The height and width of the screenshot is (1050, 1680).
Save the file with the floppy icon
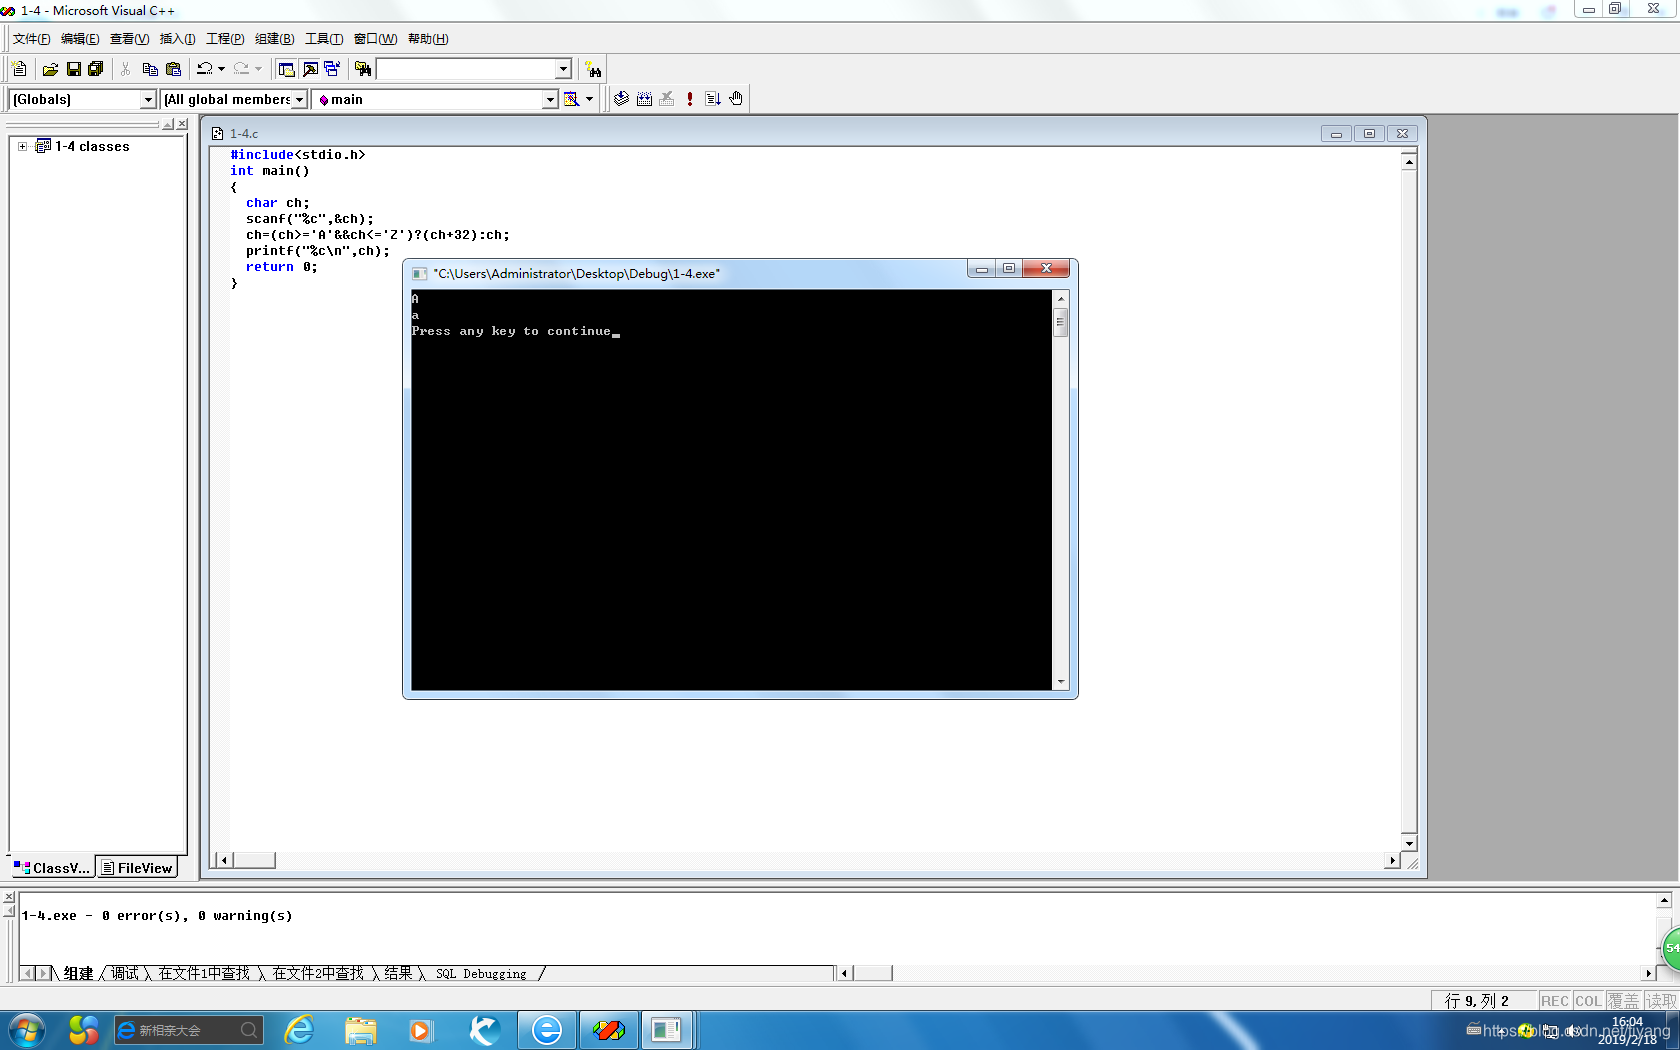(73, 69)
